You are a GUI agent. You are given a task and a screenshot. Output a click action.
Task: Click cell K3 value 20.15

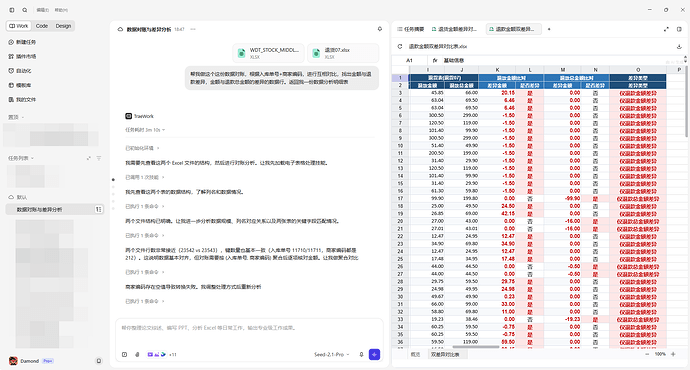click(x=497, y=93)
